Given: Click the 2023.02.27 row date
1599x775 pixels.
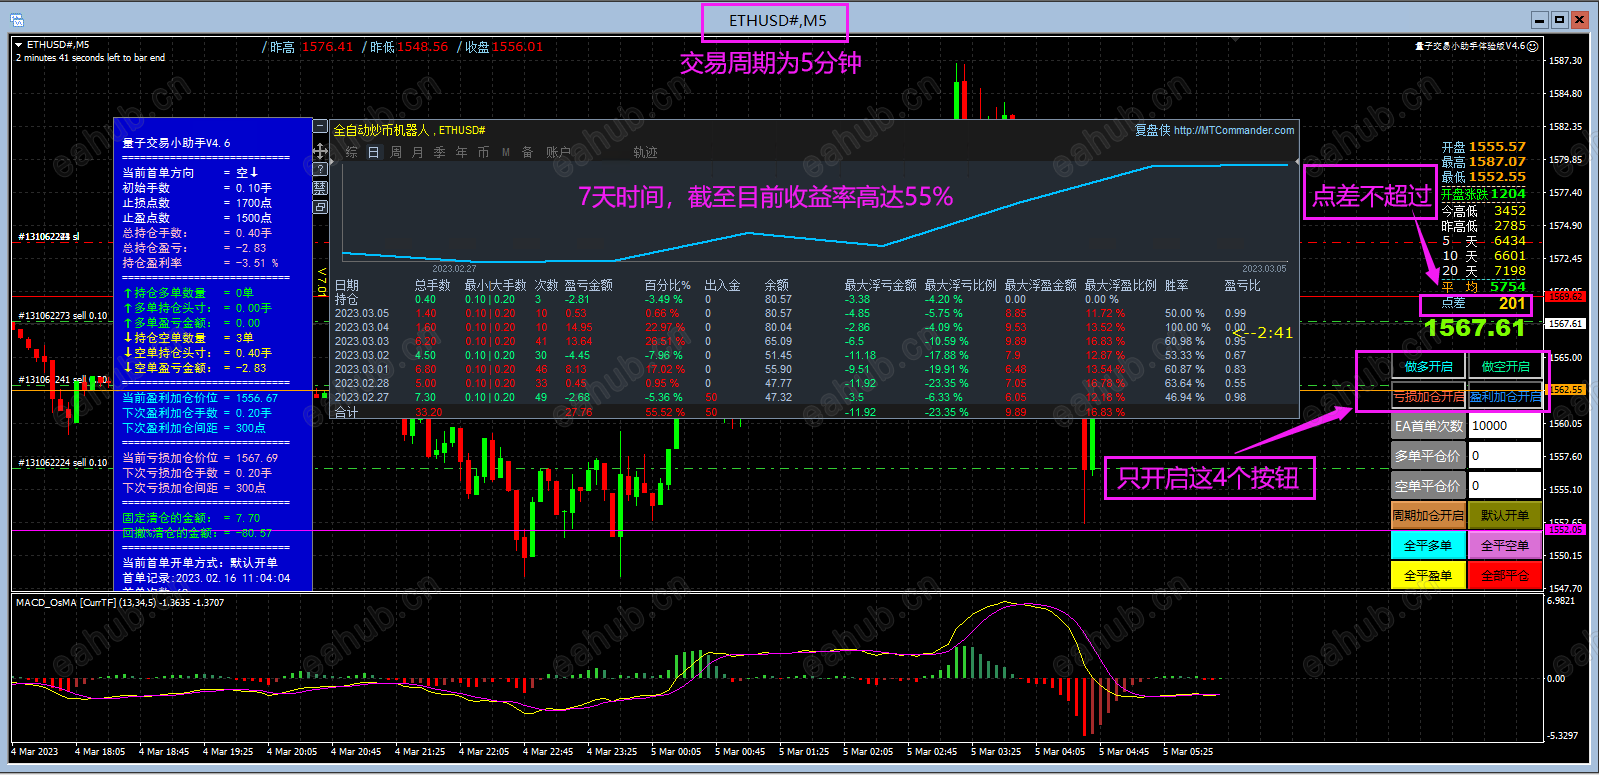Looking at the screenshot, I should coord(361,397).
